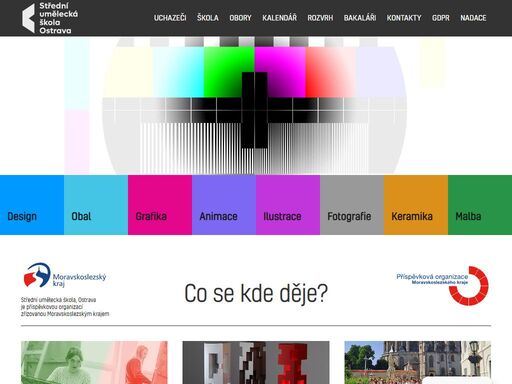Open the KALENDÁŘ page

(x=279, y=18)
